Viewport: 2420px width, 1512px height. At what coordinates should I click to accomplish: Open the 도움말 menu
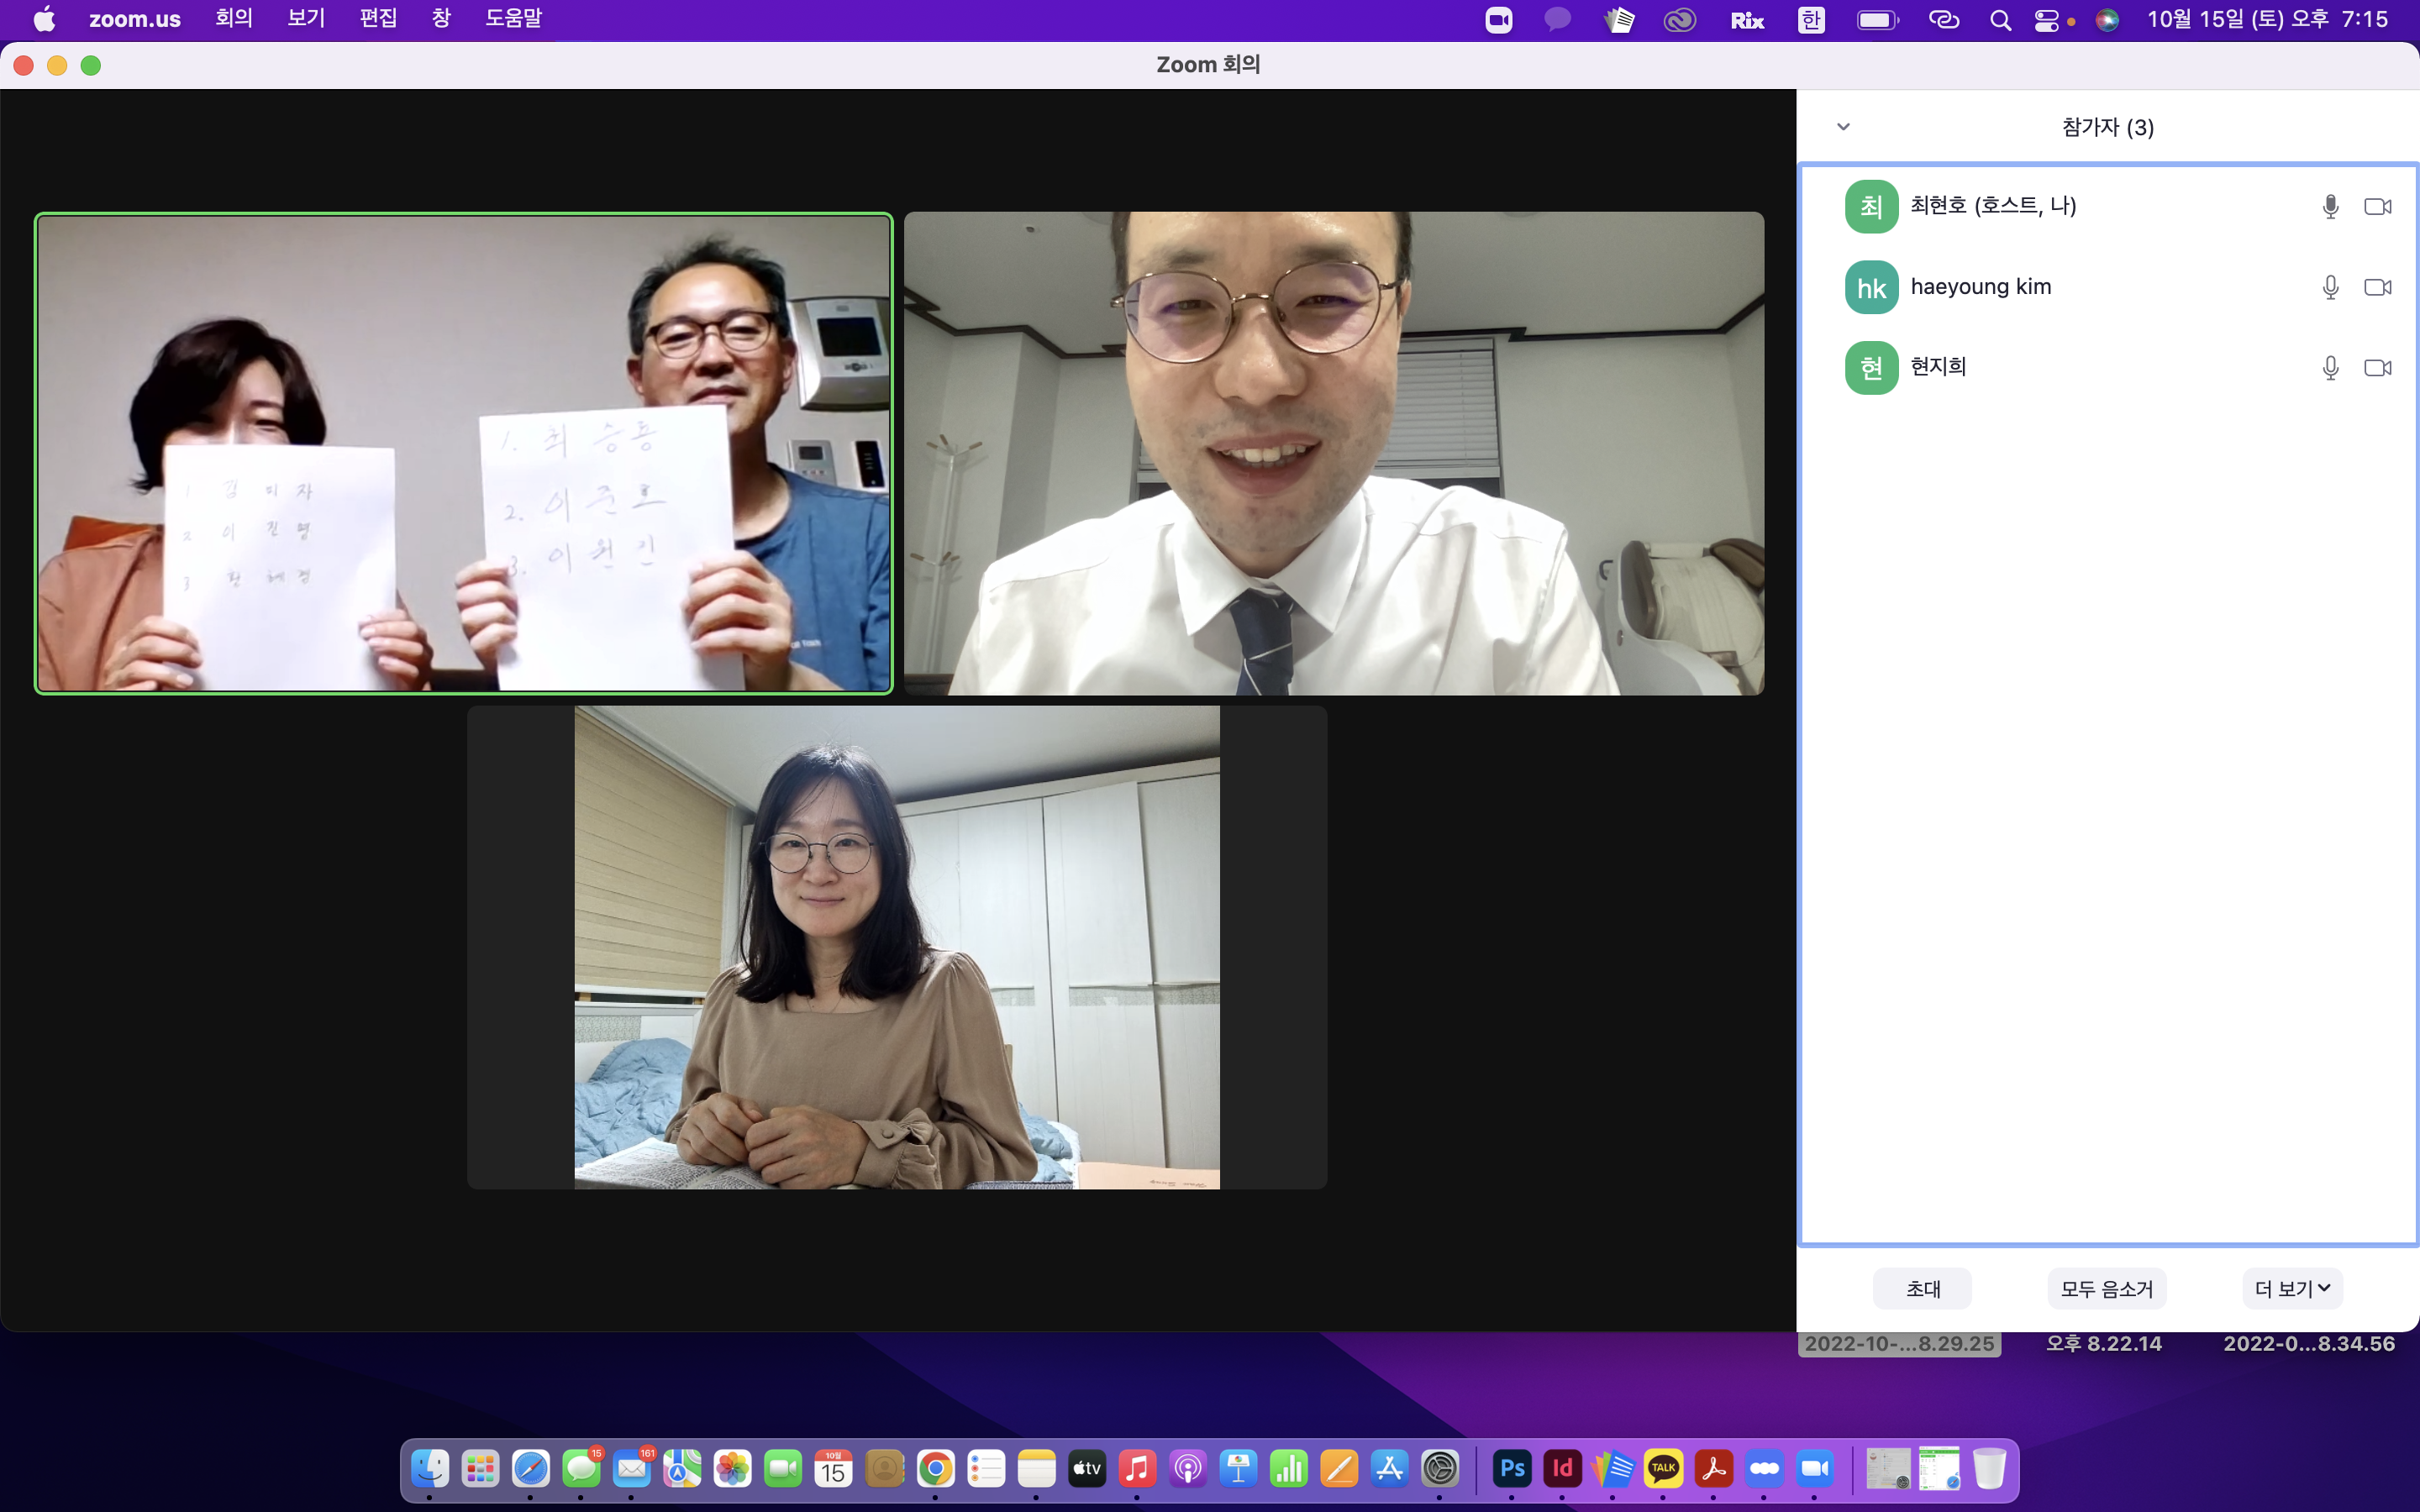coord(513,19)
